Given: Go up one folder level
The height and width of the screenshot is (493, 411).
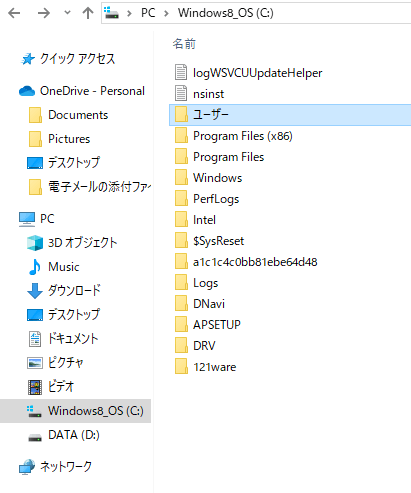Looking at the screenshot, I should tap(88, 13).
